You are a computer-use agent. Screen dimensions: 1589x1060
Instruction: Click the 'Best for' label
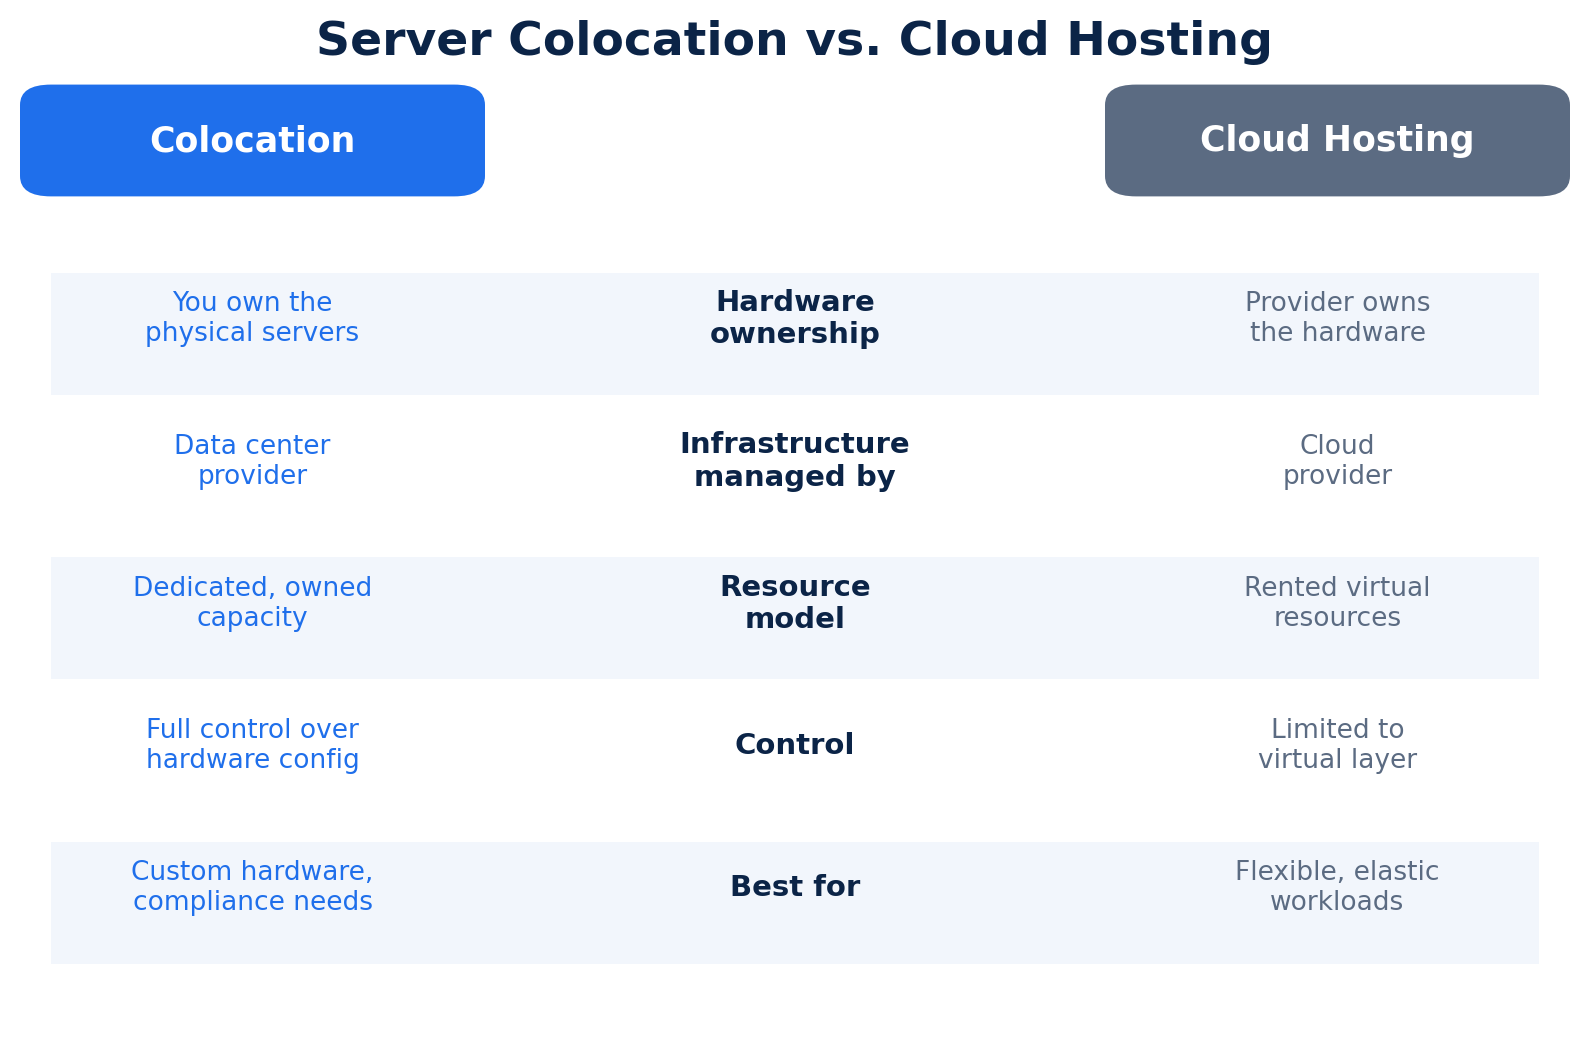pyautogui.click(x=795, y=887)
